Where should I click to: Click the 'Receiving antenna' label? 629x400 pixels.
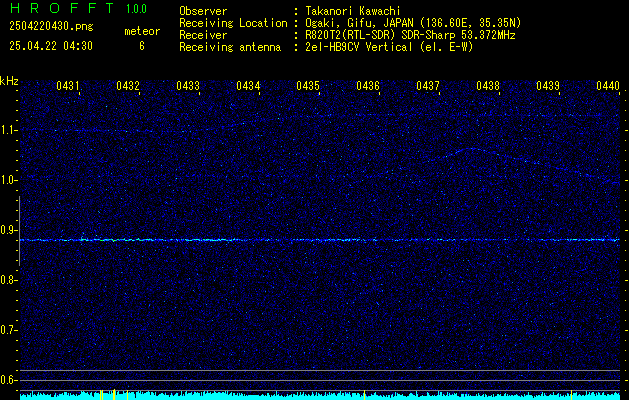click(230, 47)
